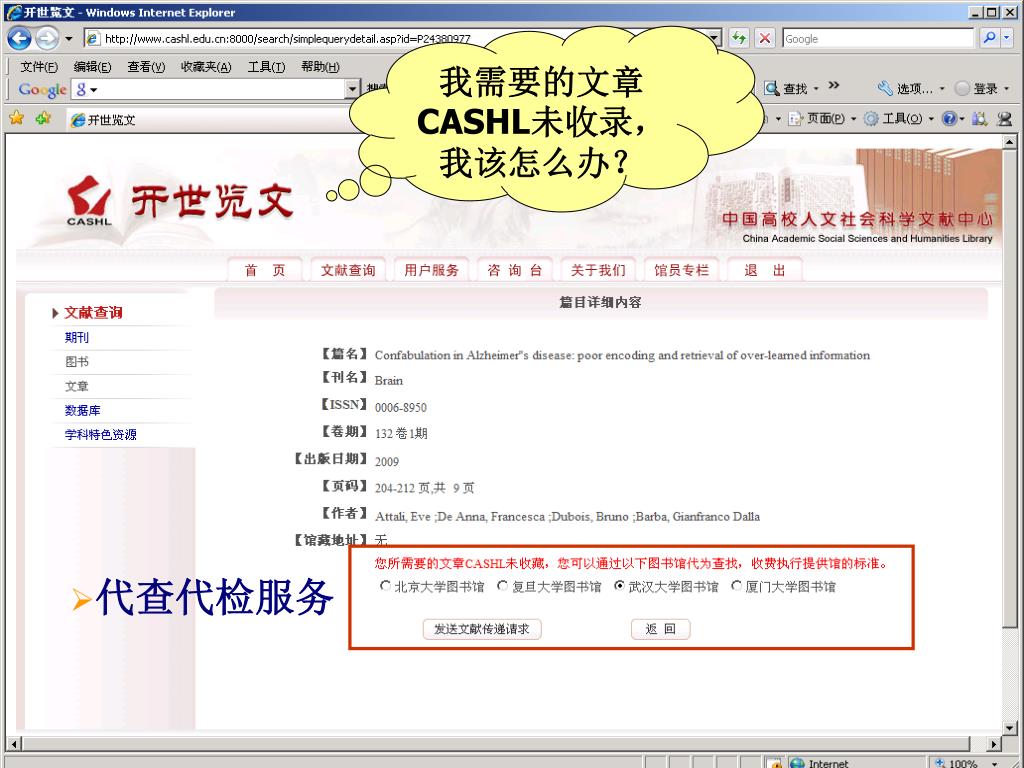Collapse the 文献查询 sidebar heading arrow
The width and height of the screenshot is (1024, 768).
[x=56, y=313]
